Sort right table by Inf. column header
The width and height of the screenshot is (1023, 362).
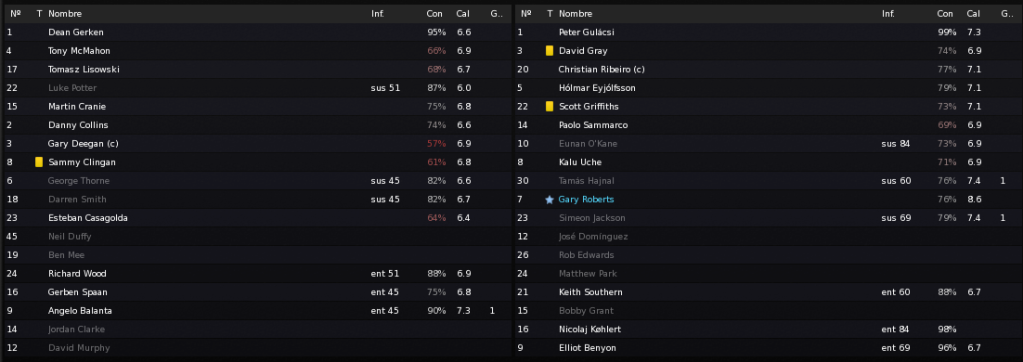coord(888,14)
